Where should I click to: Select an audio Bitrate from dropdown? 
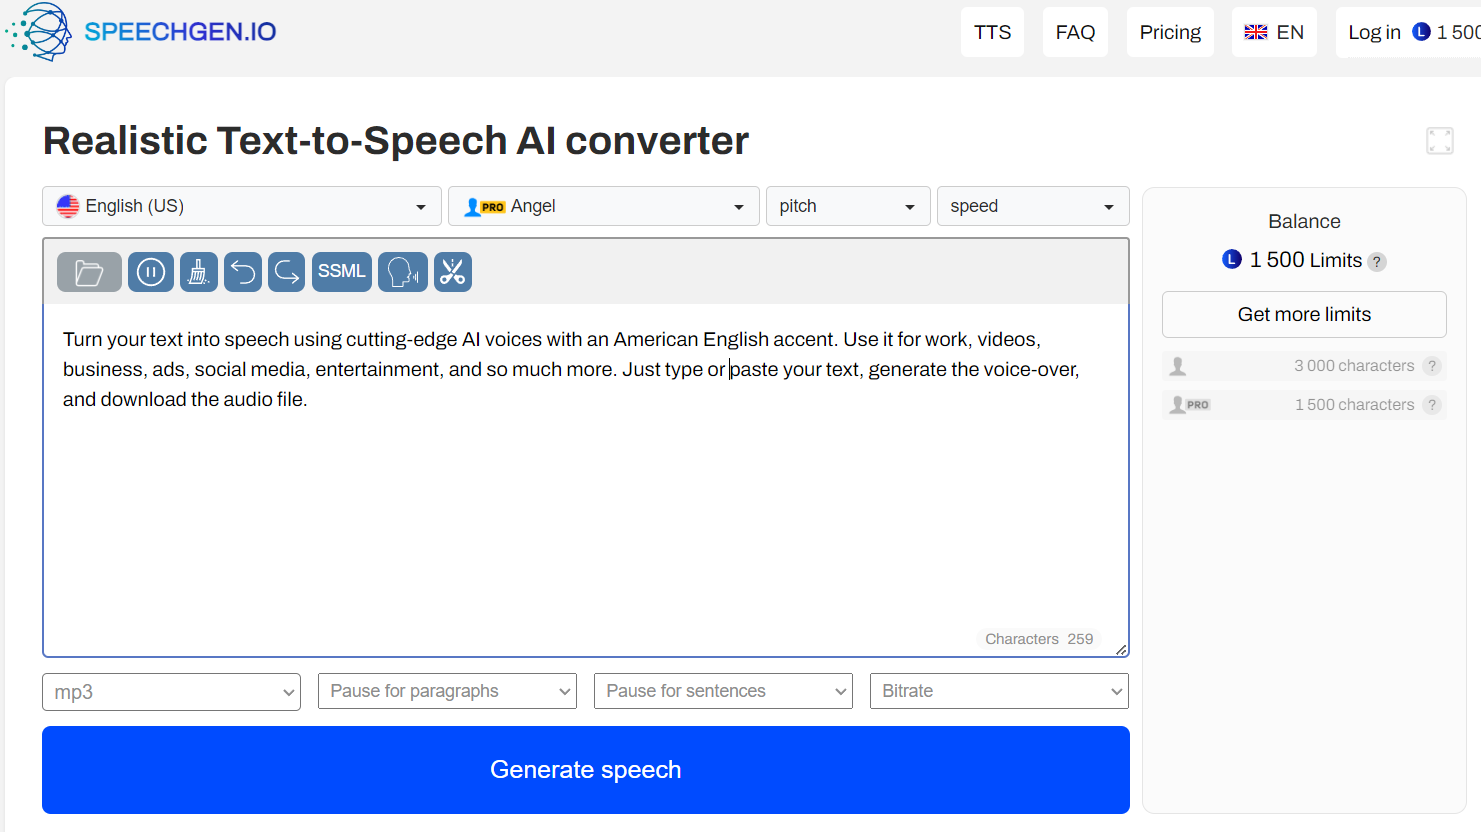click(998, 691)
